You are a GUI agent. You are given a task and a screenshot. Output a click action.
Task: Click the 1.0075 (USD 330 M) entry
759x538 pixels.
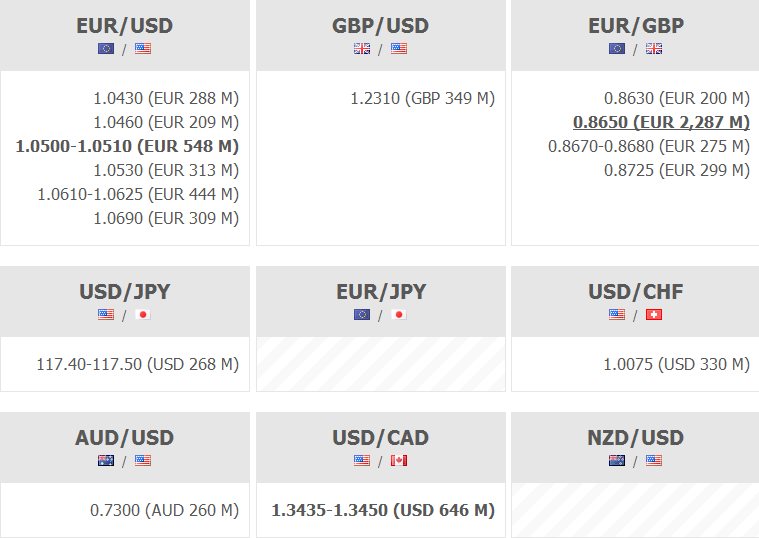[676, 364]
